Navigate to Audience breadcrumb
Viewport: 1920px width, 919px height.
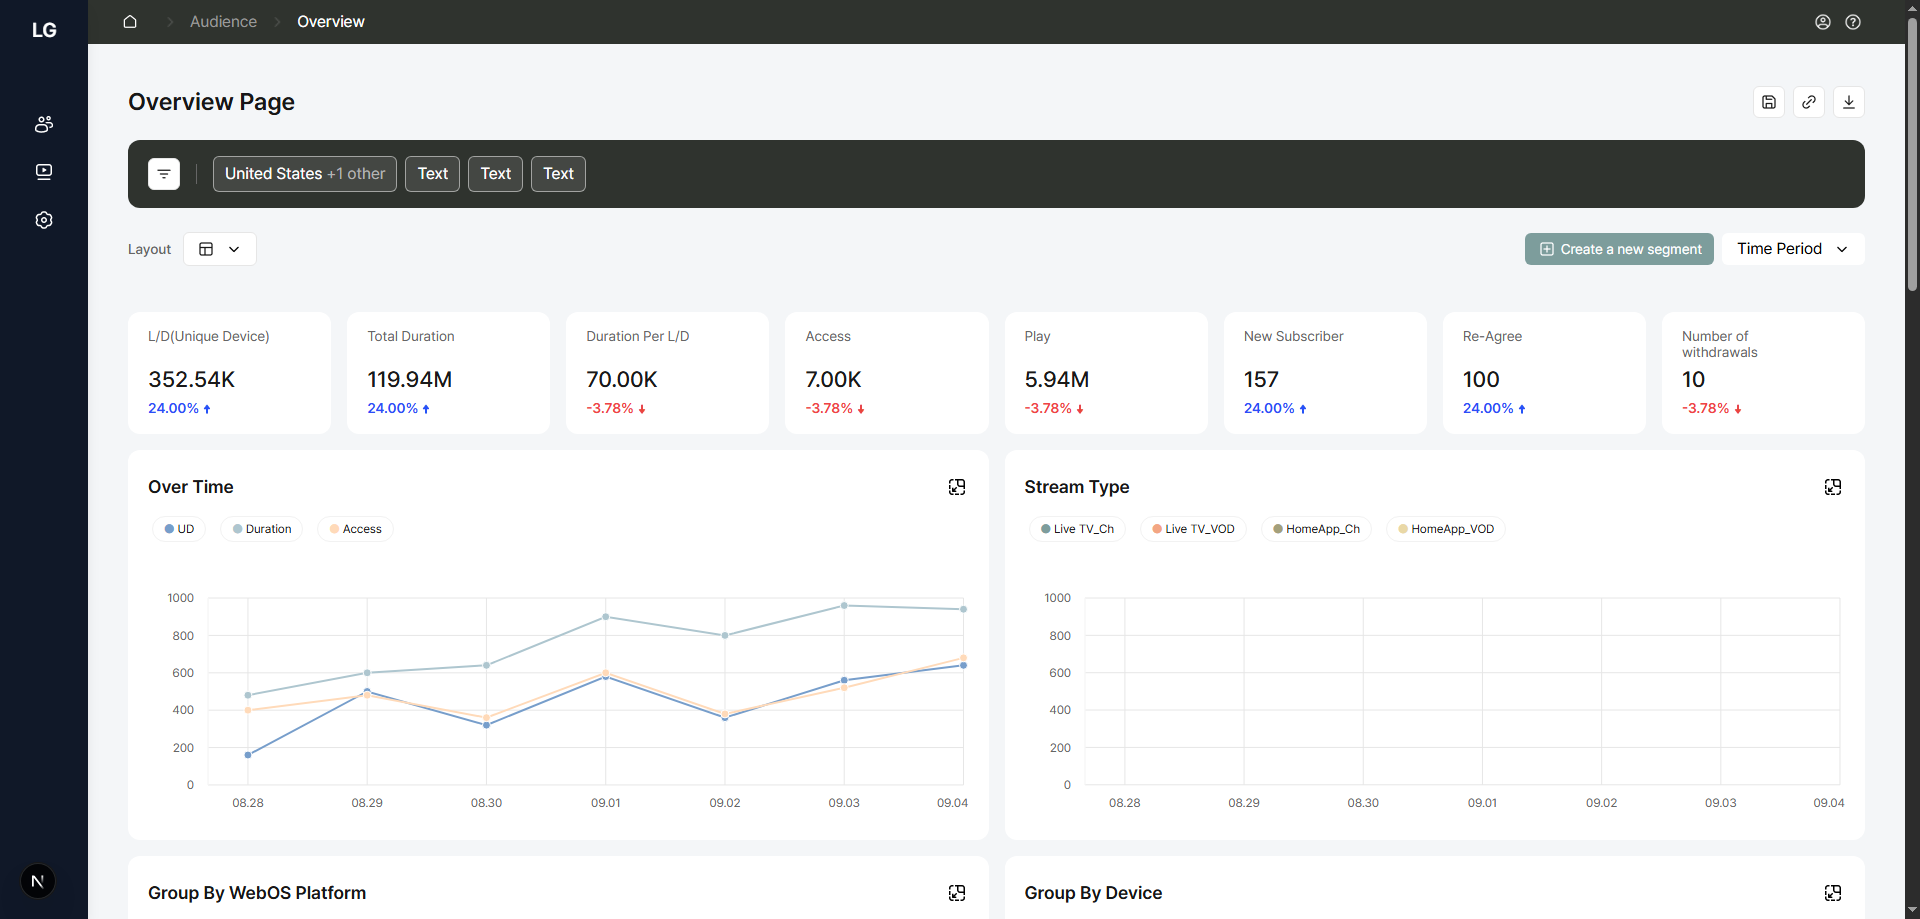pos(223,22)
